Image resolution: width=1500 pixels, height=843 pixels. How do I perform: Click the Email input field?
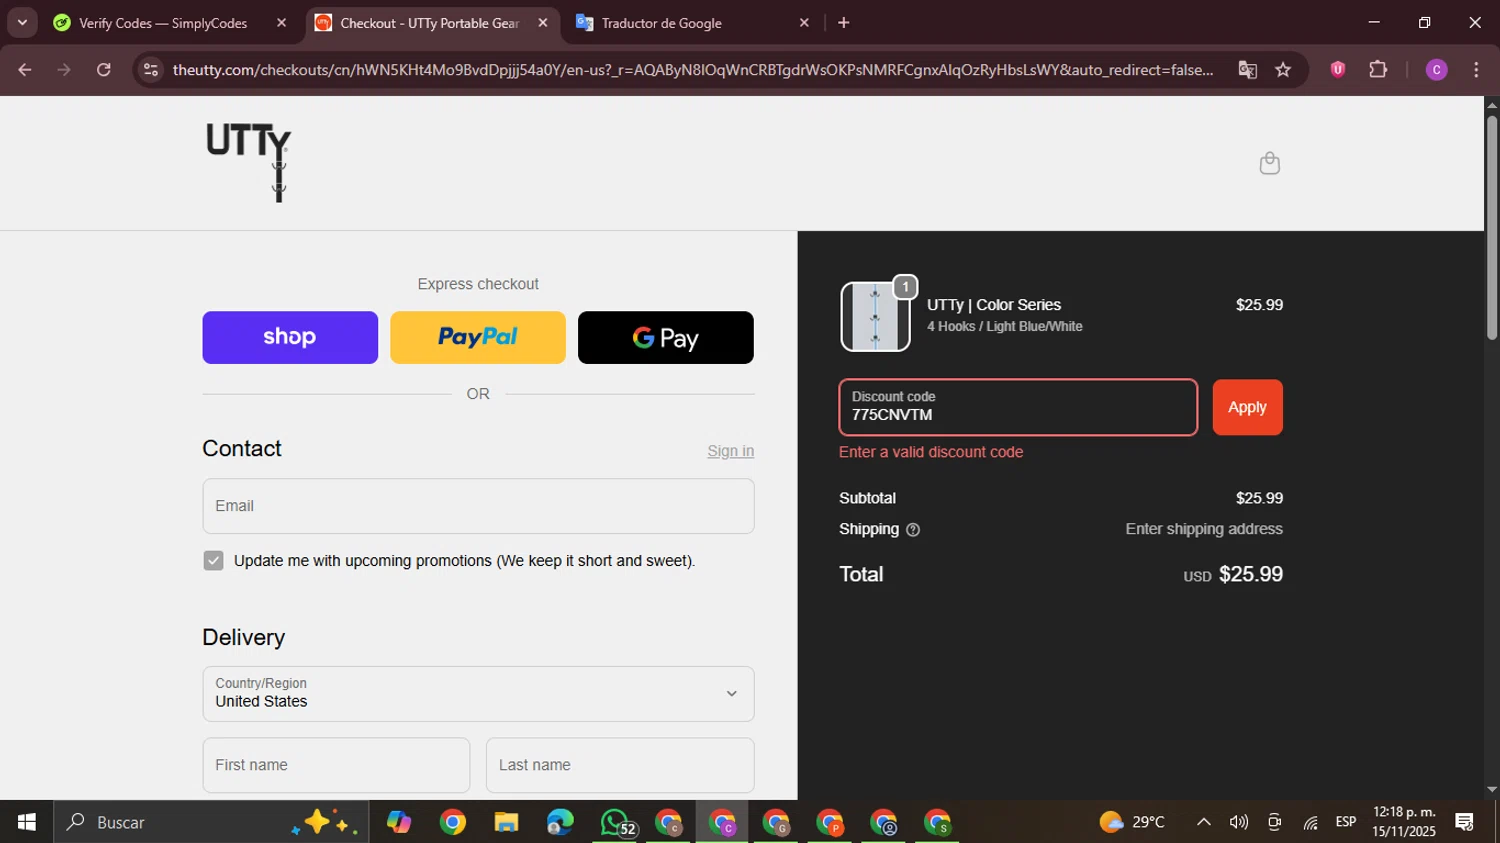tap(478, 506)
